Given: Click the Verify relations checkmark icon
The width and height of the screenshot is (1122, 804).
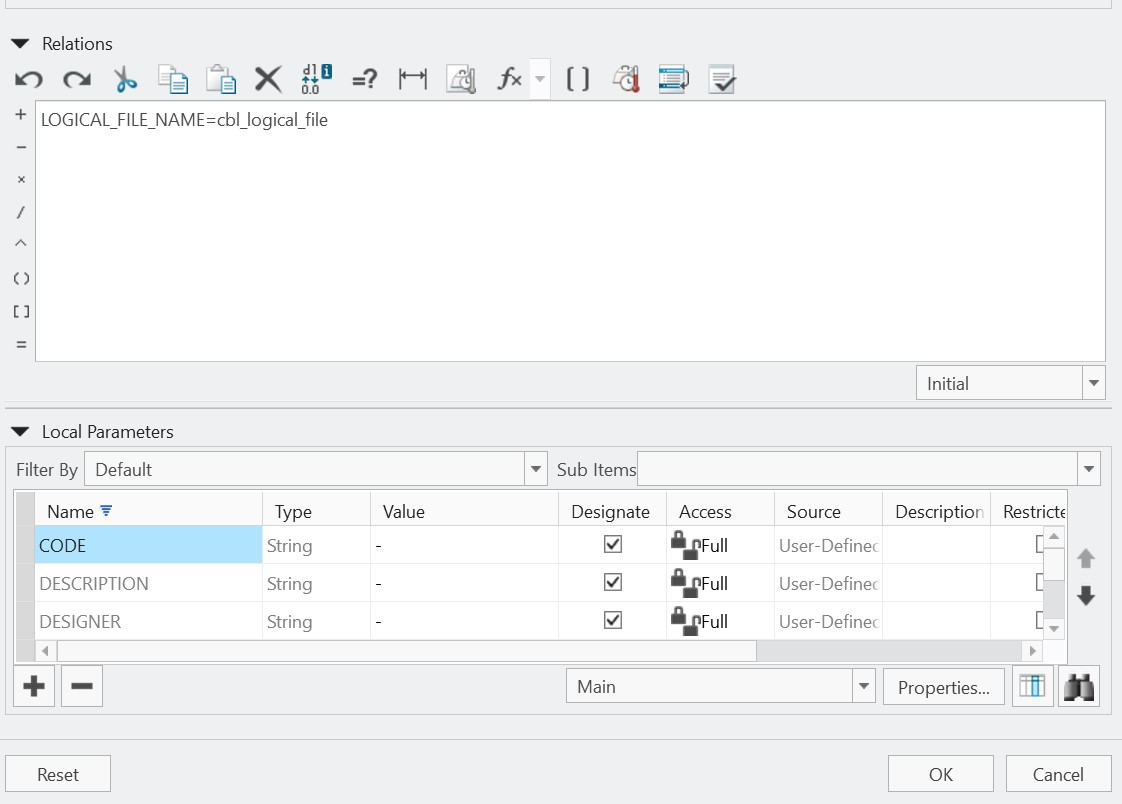Looking at the screenshot, I should pyautogui.click(x=722, y=78).
